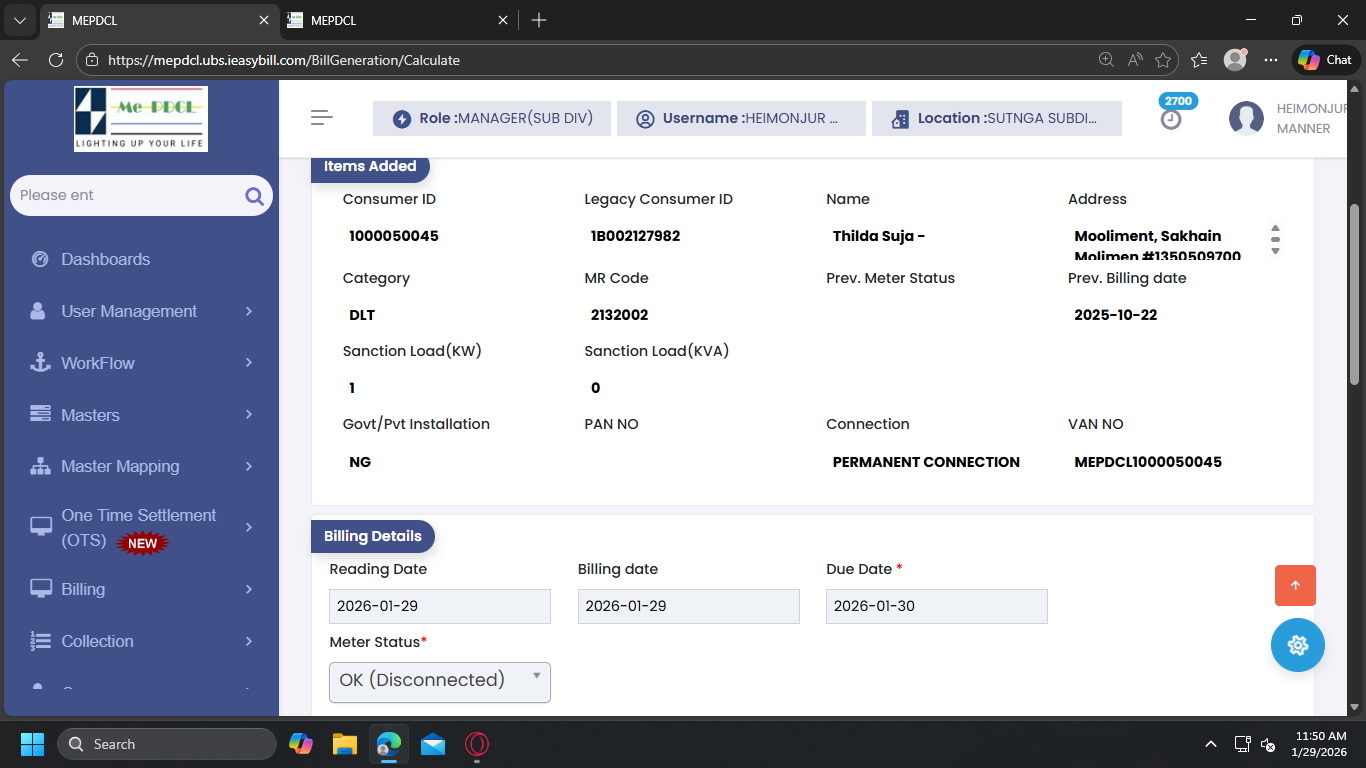The image size is (1366, 768).
Task: Open Windows Start menu
Action: pyautogui.click(x=32, y=744)
